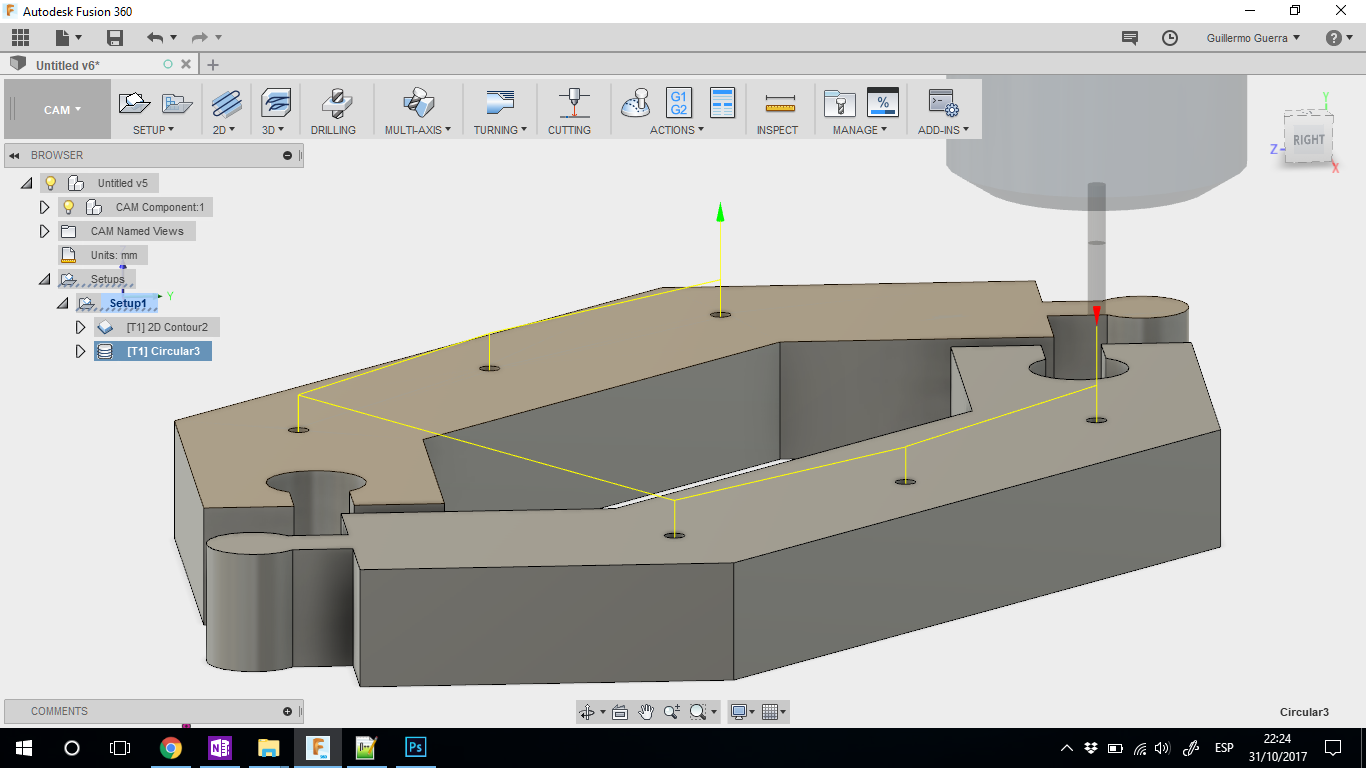The width and height of the screenshot is (1366, 768).
Task: Click the Save icon in the top bar
Action: pyautogui.click(x=115, y=38)
